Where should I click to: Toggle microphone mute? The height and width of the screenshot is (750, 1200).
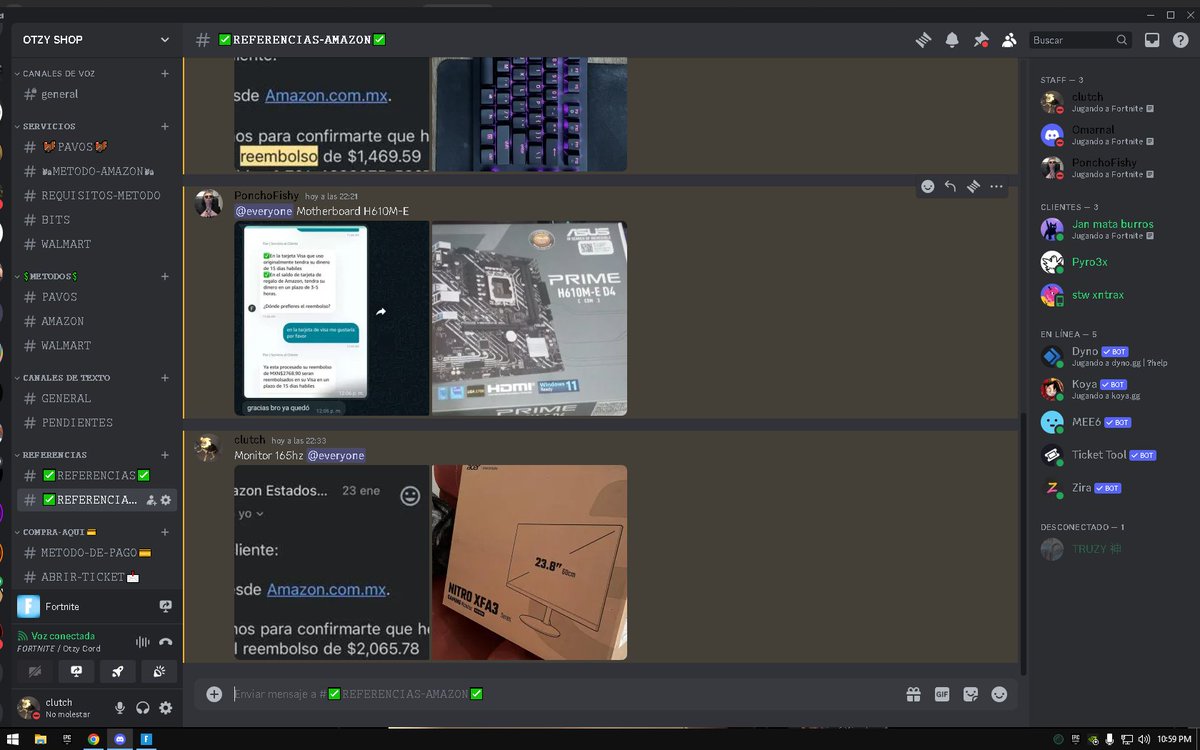(120, 708)
